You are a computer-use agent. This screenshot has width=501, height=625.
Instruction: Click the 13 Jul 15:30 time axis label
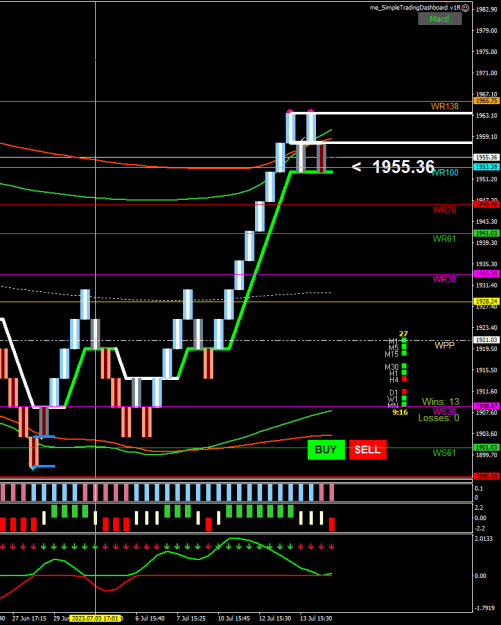point(316,619)
